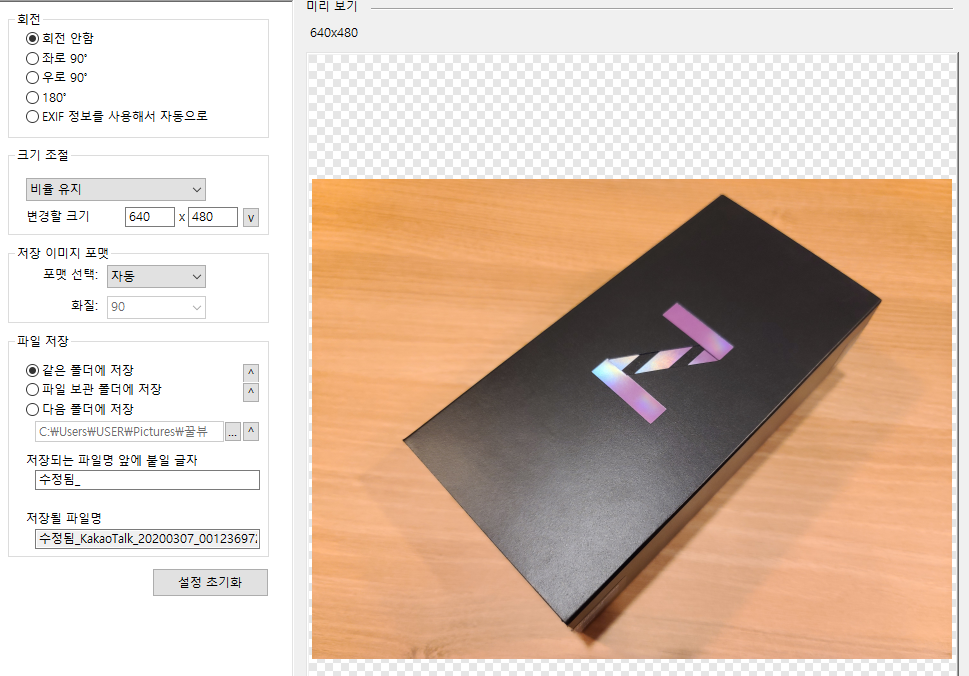
Task: Select 같은 폴더에 저장 option
Action: [80, 370]
